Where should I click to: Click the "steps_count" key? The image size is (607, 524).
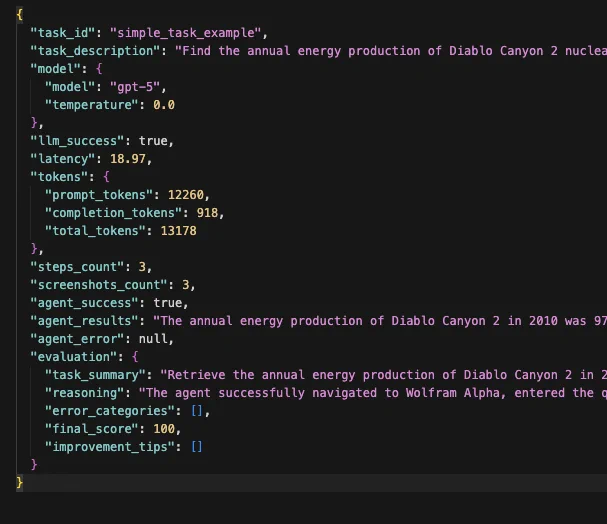pos(77,267)
